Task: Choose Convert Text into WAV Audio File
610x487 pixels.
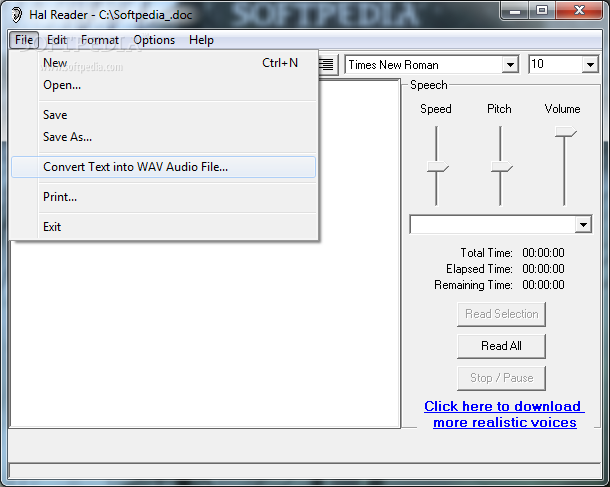Action: pos(163,167)
